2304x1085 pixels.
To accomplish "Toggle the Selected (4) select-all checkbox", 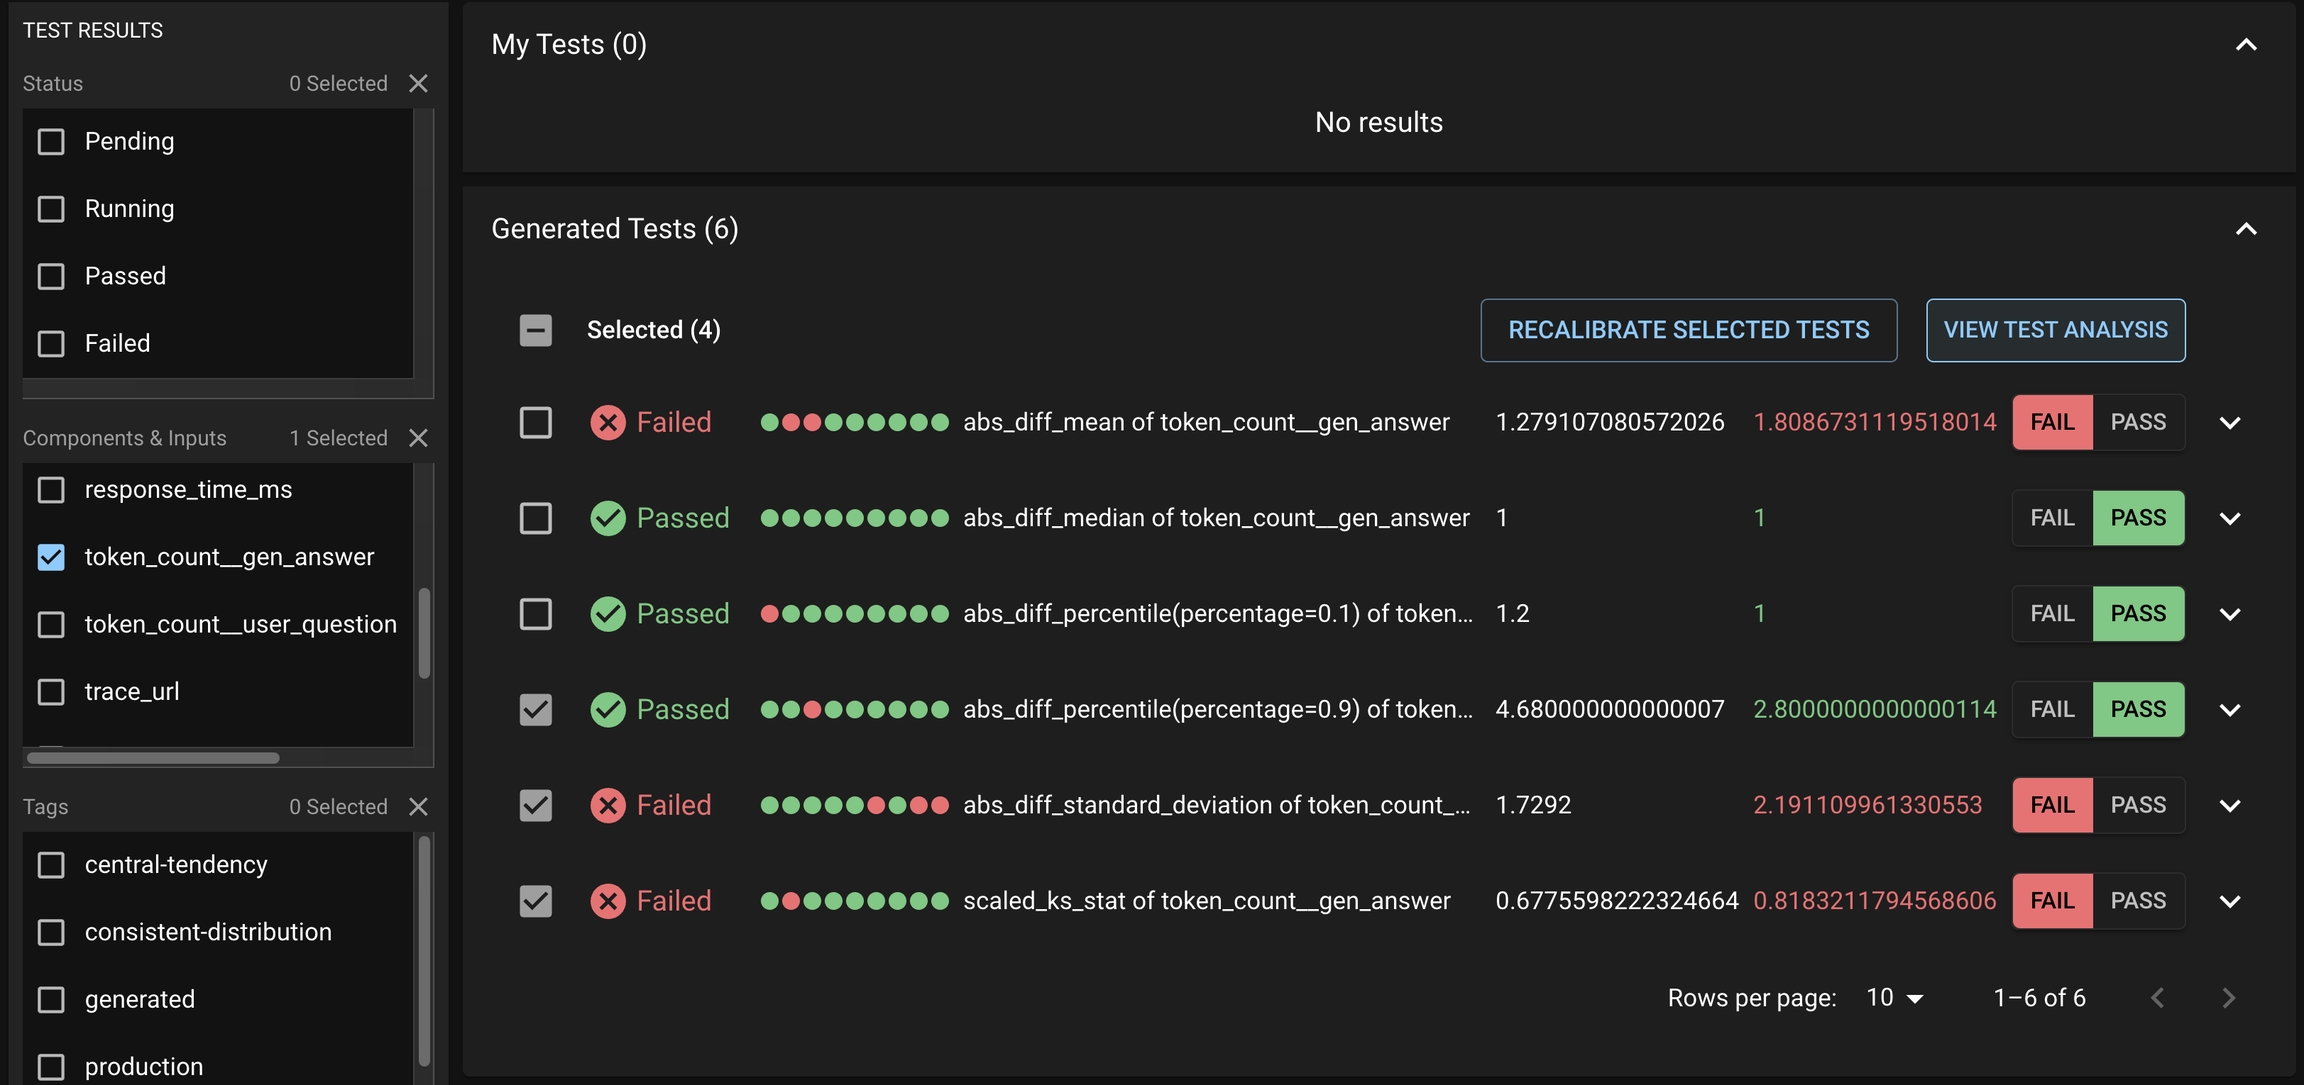I will coord(536,330).
